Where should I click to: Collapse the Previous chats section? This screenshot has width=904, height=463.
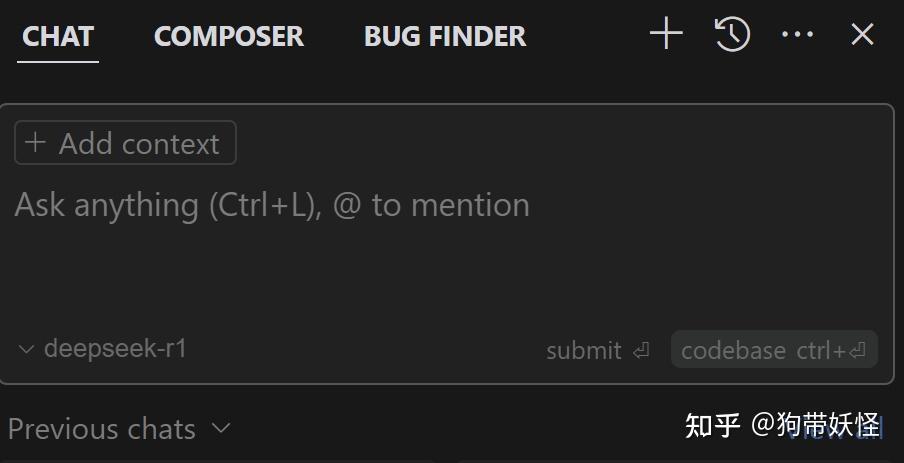click(x=102, y=429)
